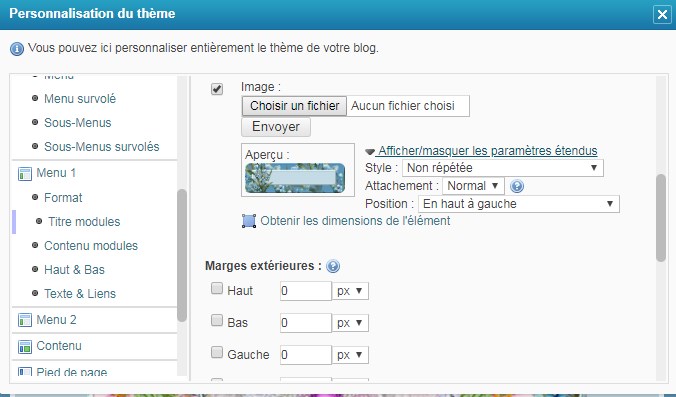Open Texte & Liens under Menu 1

click(x=80, y=294)
